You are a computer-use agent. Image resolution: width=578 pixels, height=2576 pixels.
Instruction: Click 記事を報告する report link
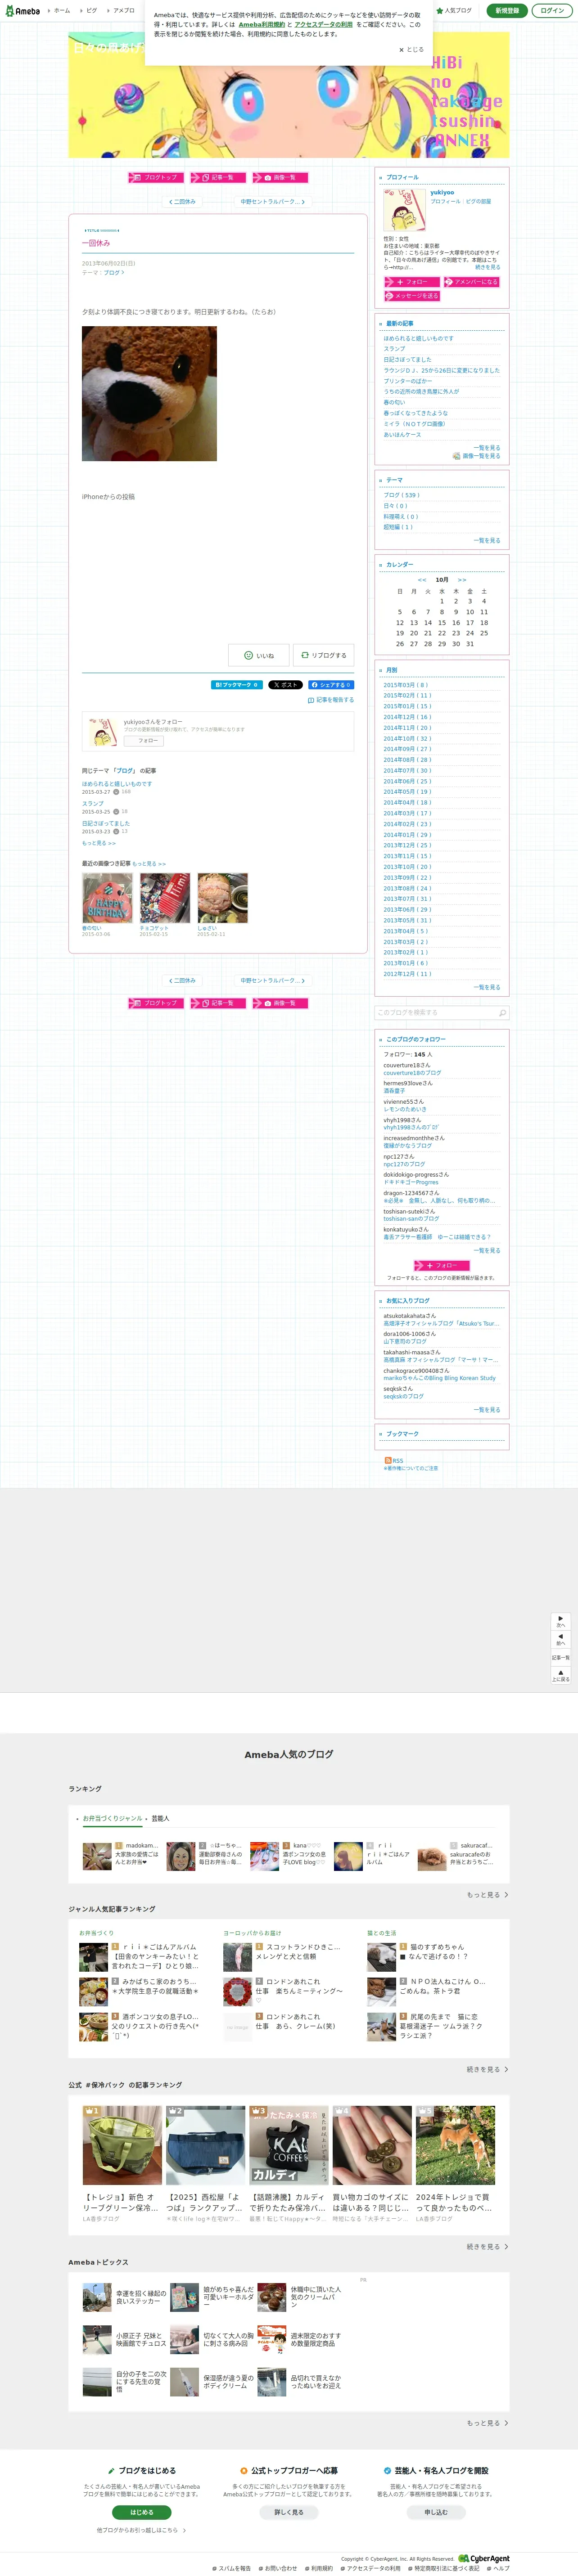[x=331, y=700]
